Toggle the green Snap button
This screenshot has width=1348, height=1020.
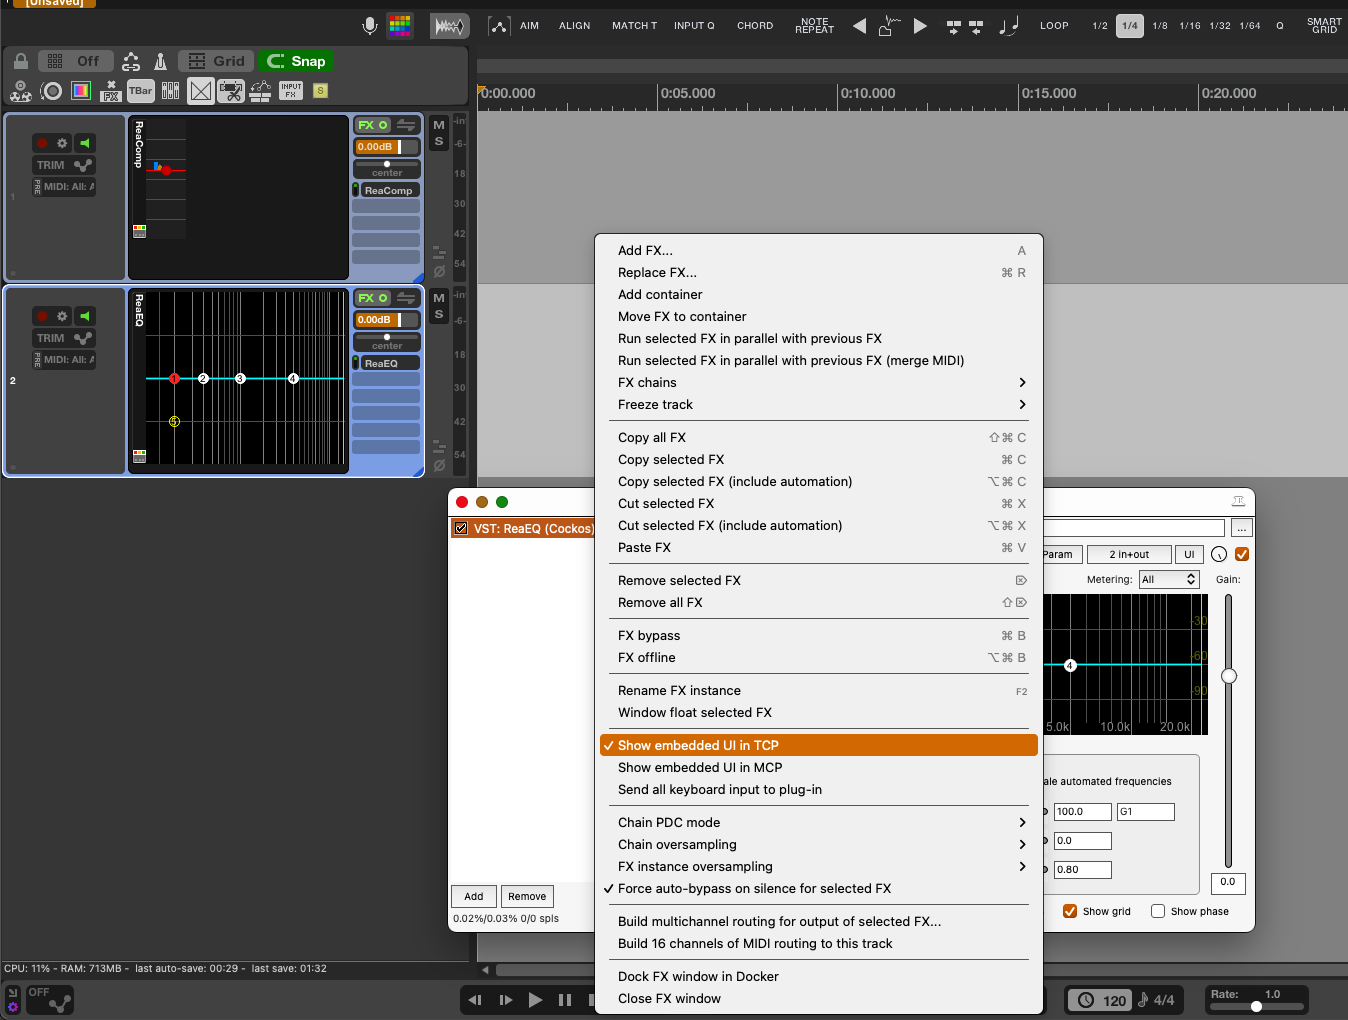click(x=297, y=62)
